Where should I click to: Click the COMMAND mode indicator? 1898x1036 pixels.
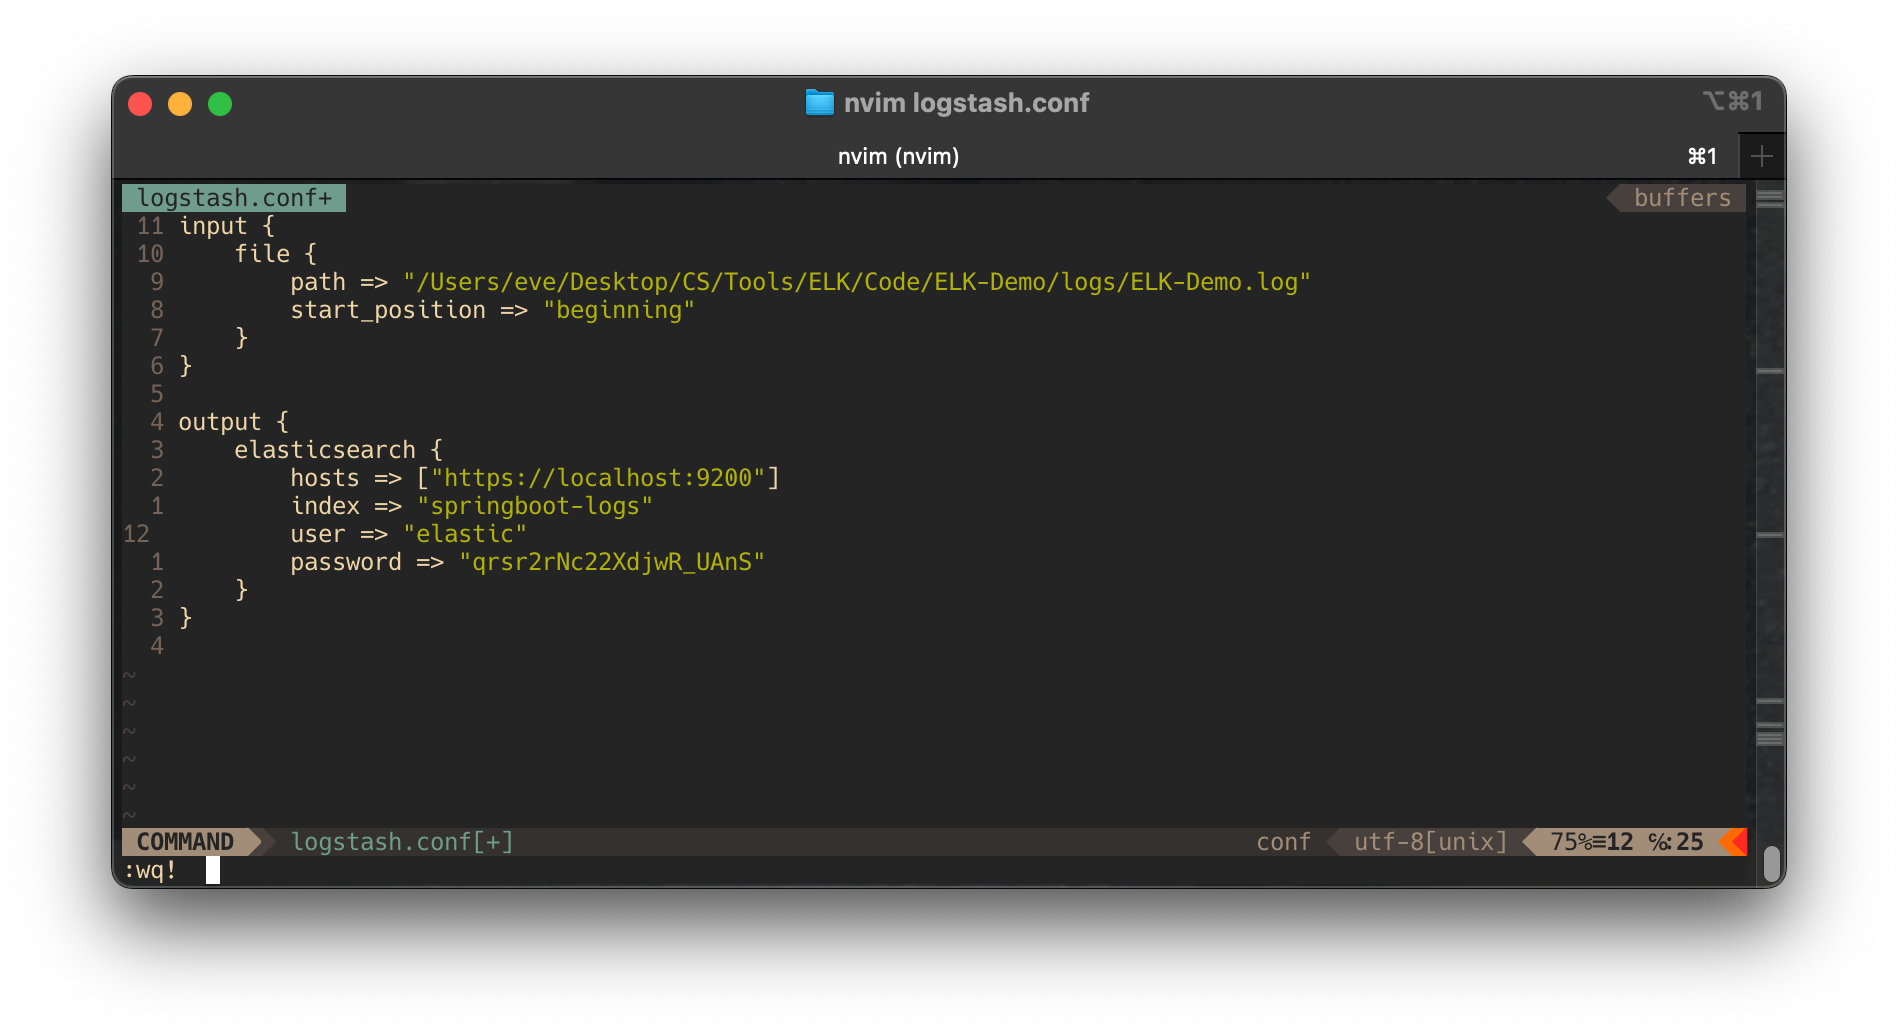click(185, 841)
